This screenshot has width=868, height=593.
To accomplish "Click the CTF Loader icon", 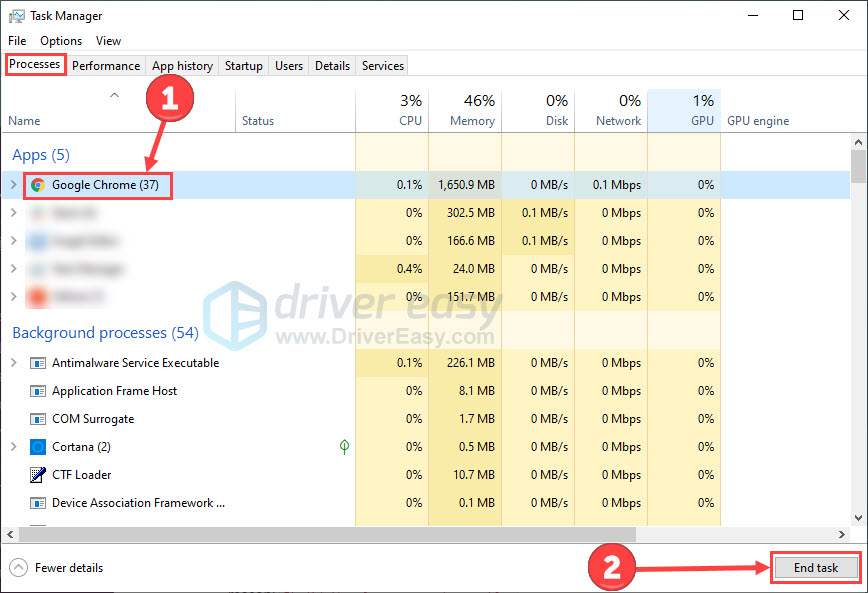I will (x=38, y=475).
